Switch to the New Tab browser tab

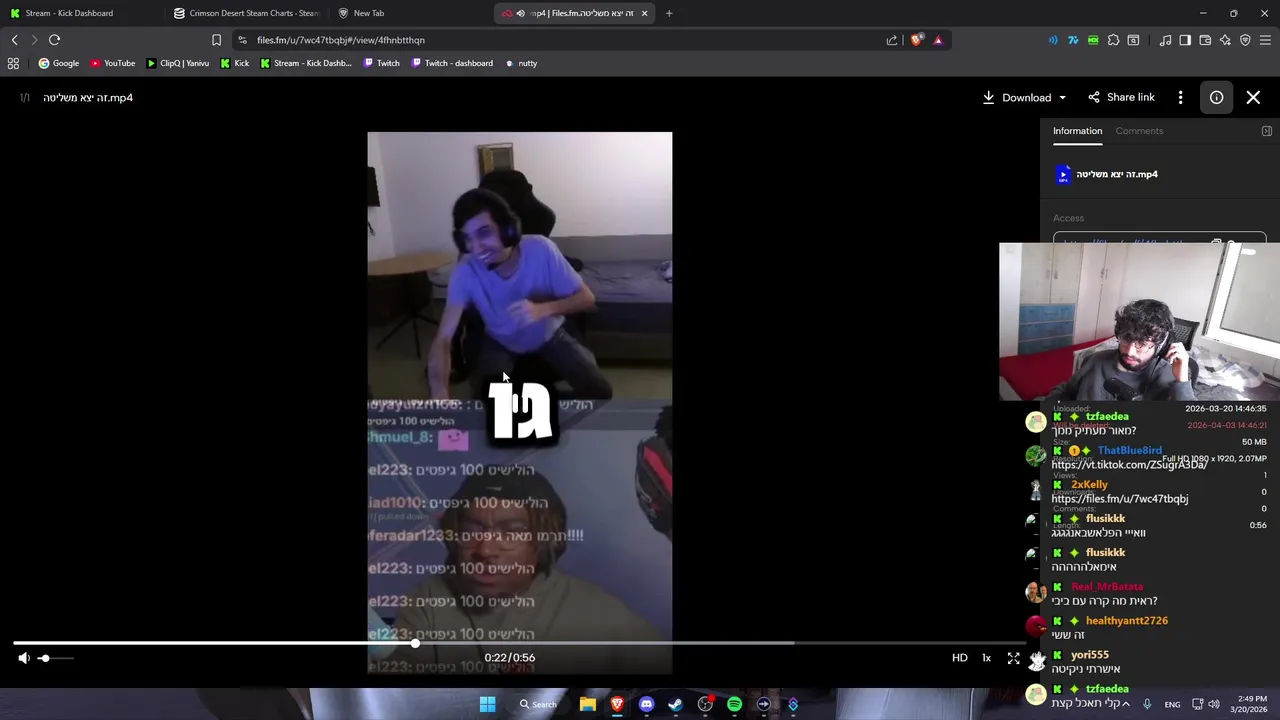click(x=410, y=13)
